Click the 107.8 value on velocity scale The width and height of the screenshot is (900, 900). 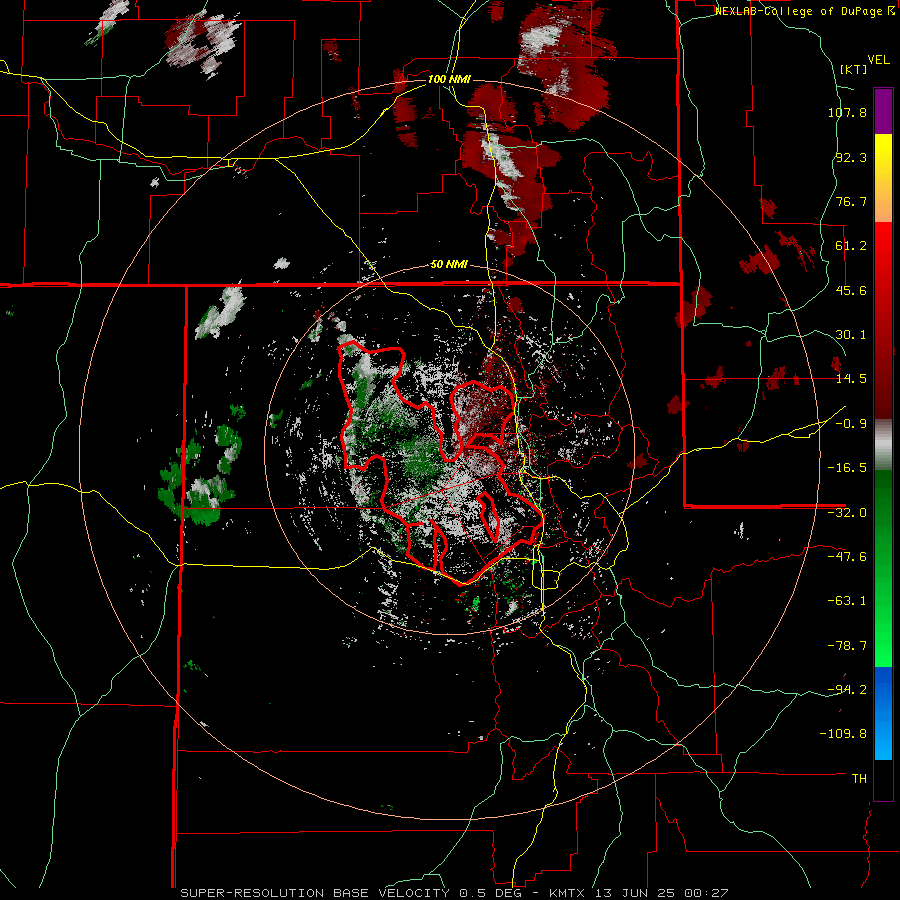point(847,112)
